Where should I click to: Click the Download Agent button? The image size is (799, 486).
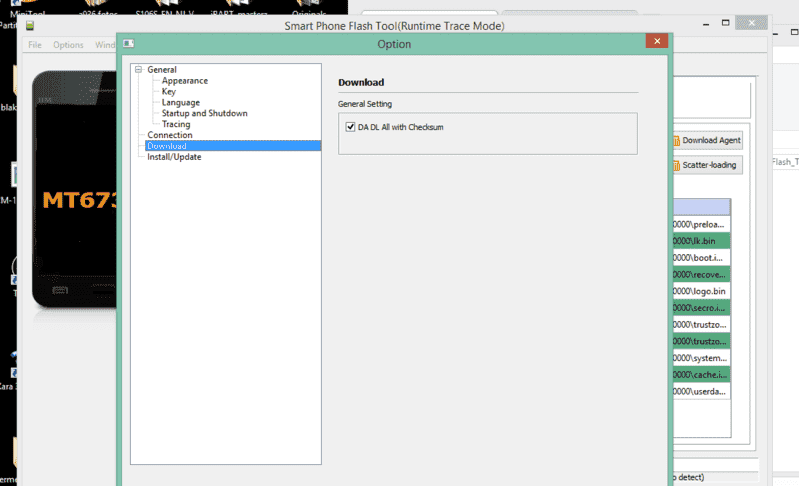[x=708, y=140]
